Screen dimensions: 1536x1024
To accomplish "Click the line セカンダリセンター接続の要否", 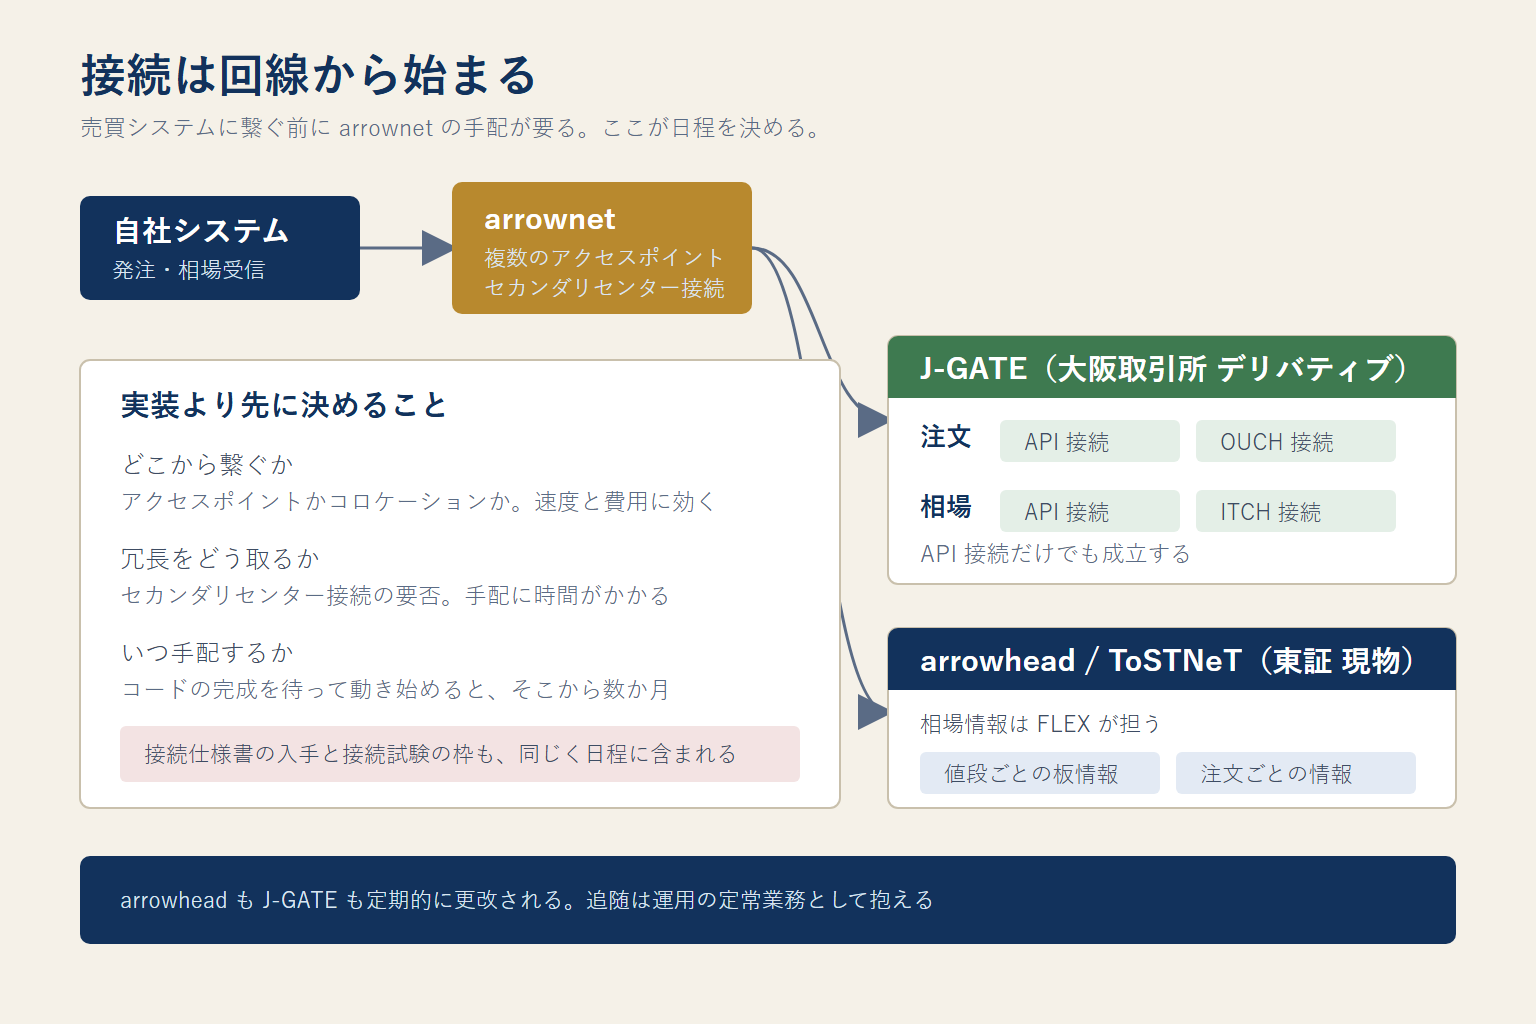I will [x=395, y=595].
